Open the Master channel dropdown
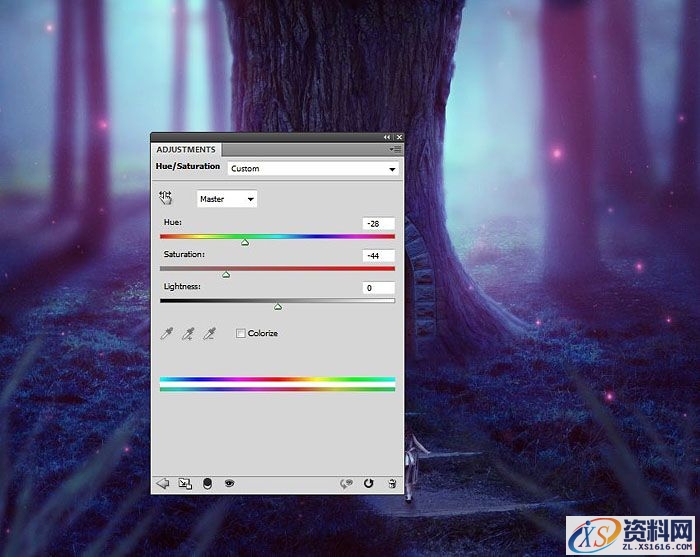Image resolution: width=700 pixels, height=557 pixels. tap(227, 199)
